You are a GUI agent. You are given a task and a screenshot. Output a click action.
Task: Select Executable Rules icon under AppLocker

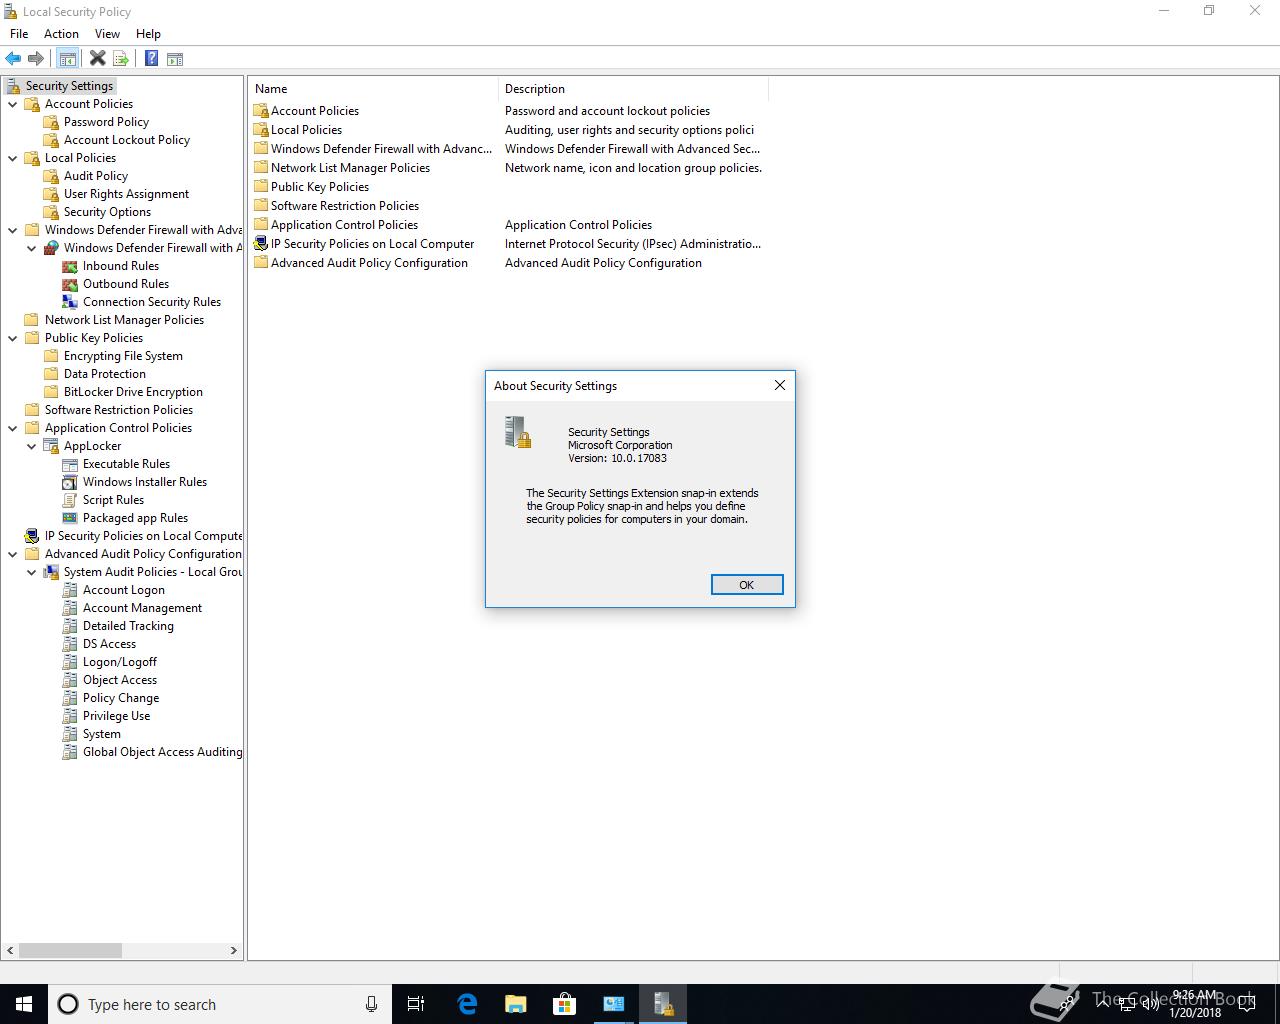click(x=70, y=464)
